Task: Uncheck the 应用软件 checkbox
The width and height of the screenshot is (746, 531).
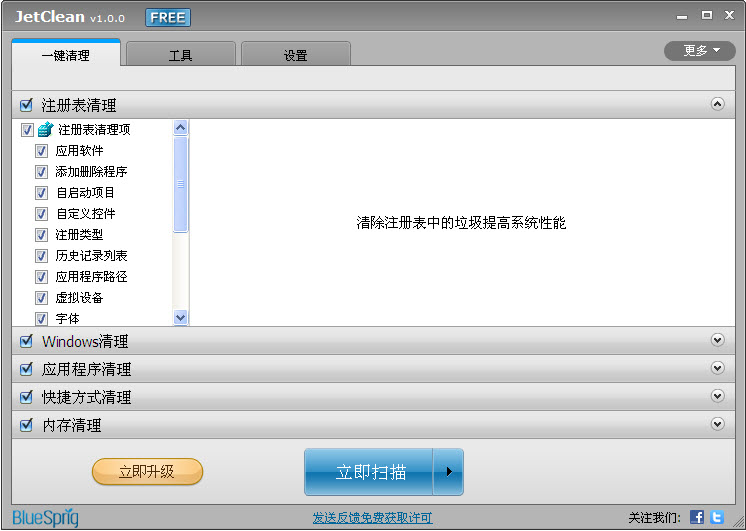Action: pos(42,151)
